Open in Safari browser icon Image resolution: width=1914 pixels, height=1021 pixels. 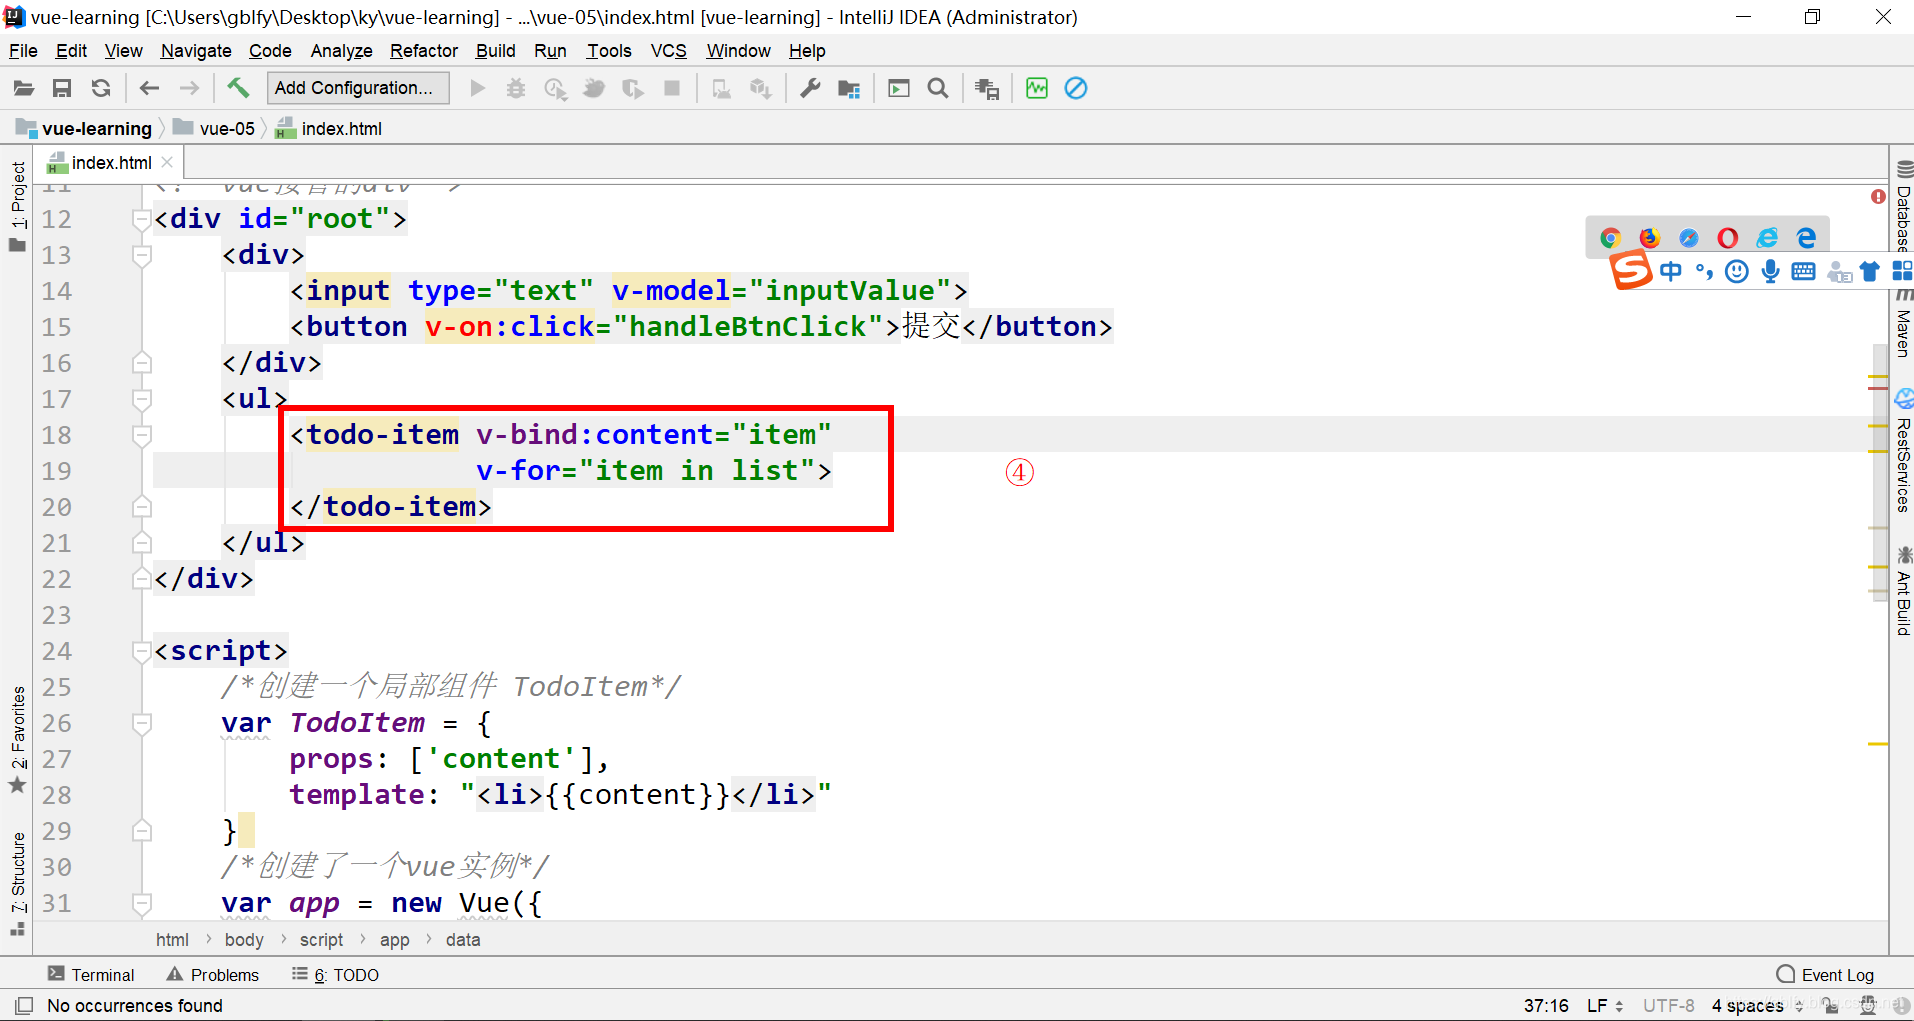tap(1689, 237)
